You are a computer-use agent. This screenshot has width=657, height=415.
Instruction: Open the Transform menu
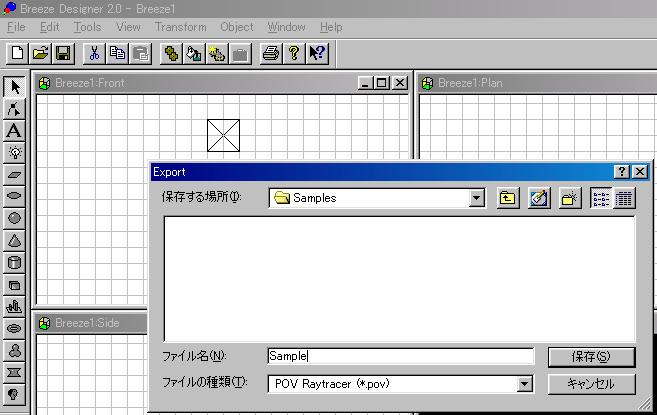point(181,27)
